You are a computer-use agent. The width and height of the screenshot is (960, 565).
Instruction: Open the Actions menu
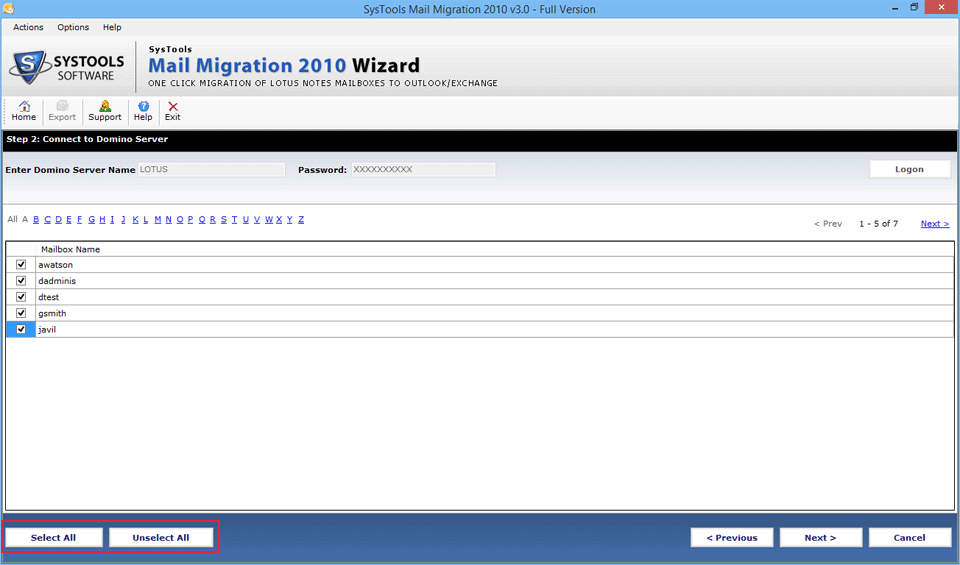pos(28,27)
